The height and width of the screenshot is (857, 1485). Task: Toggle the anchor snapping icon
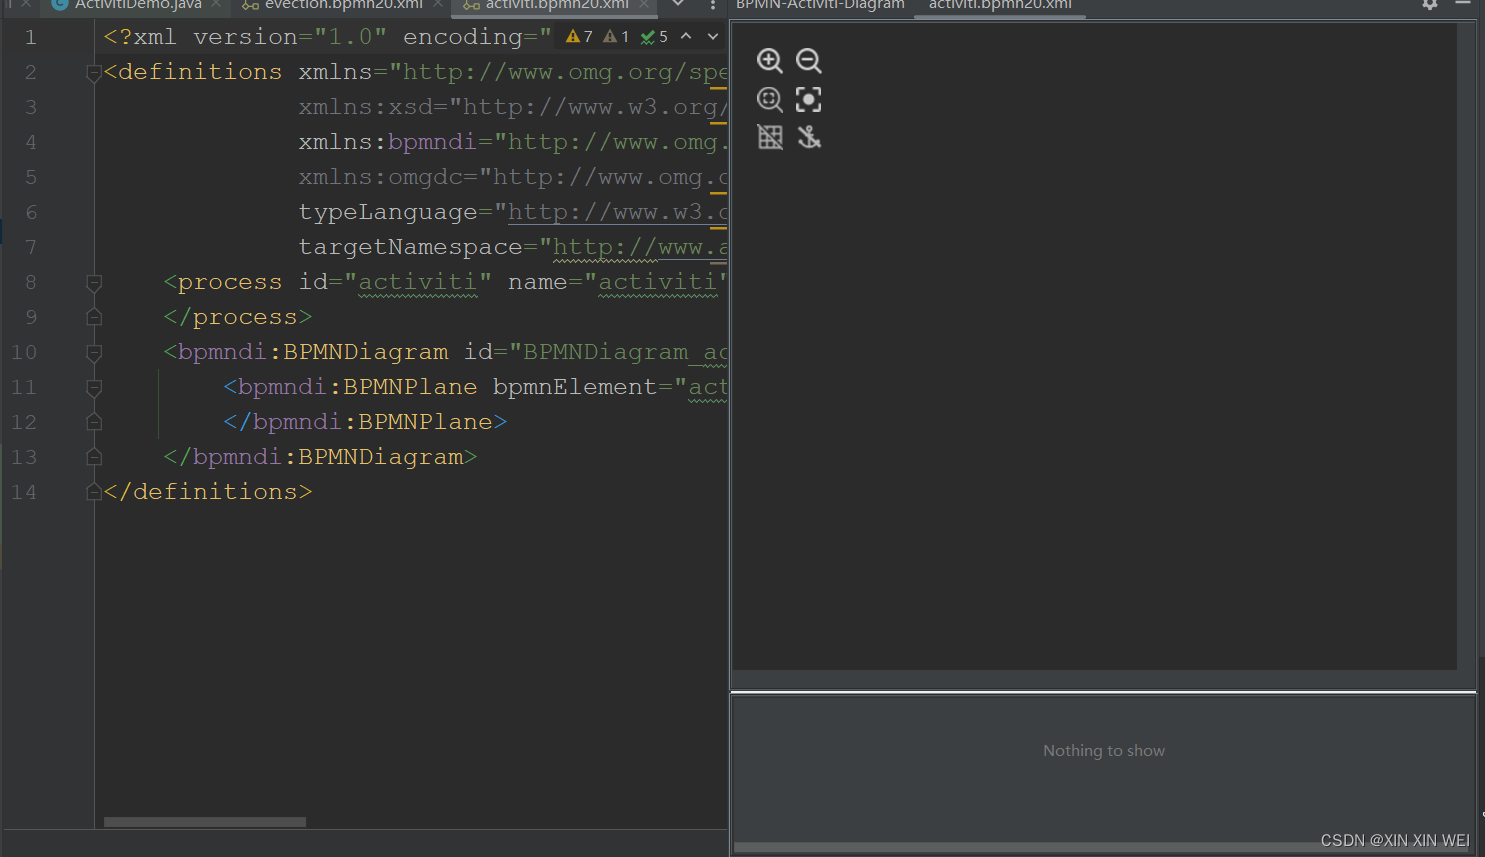(x=809, y=137)
